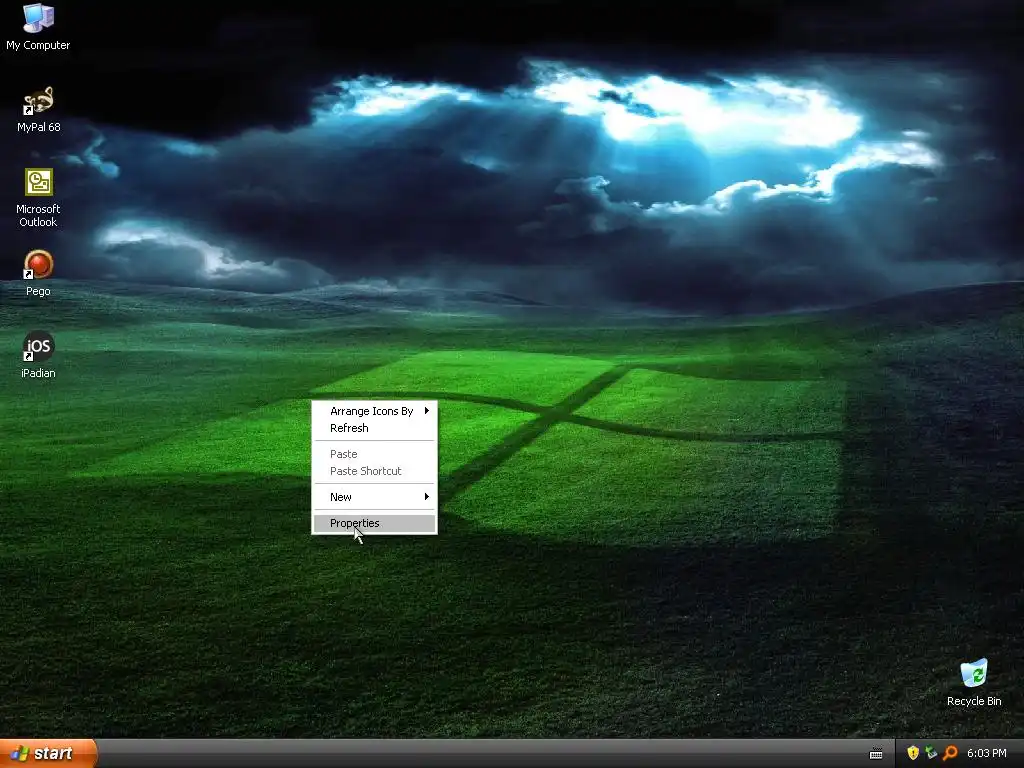The image size is (1024, 768).
Task: Choose Properties in the context menu
Action: point(374,523)
